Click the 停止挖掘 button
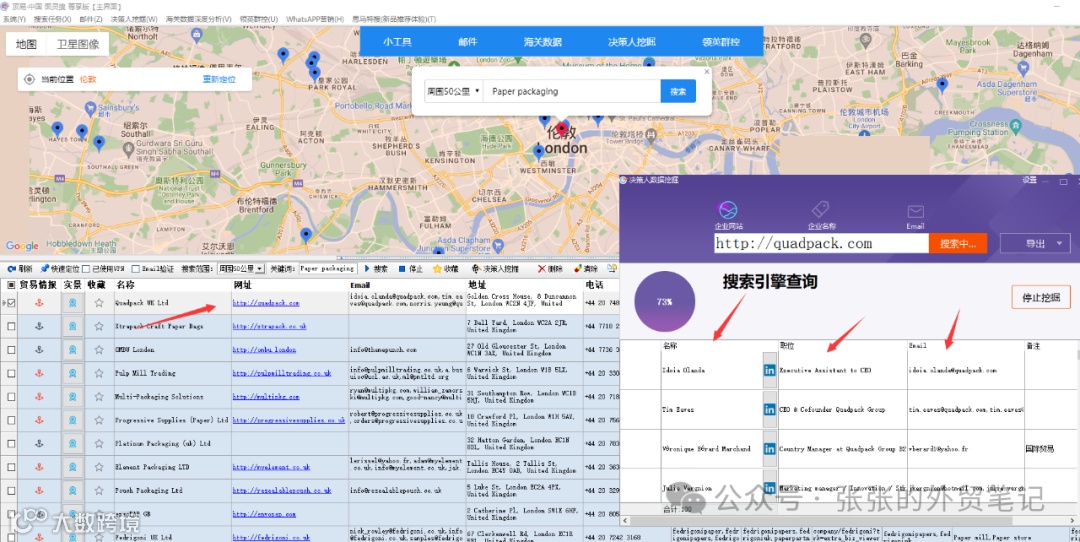The image size is (1080, 542). tap(1041, 298)
